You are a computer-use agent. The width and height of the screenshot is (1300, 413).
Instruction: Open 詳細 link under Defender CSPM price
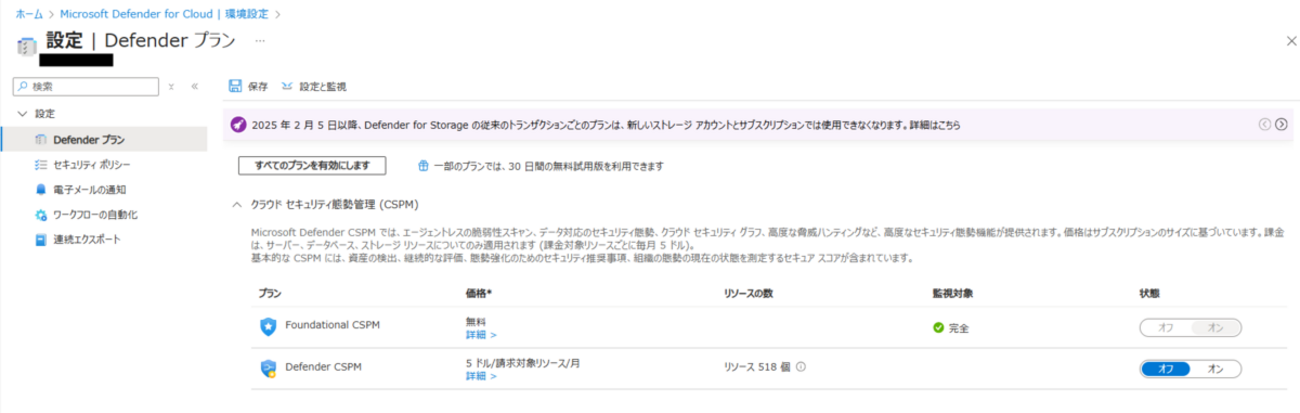coord(480,377)
